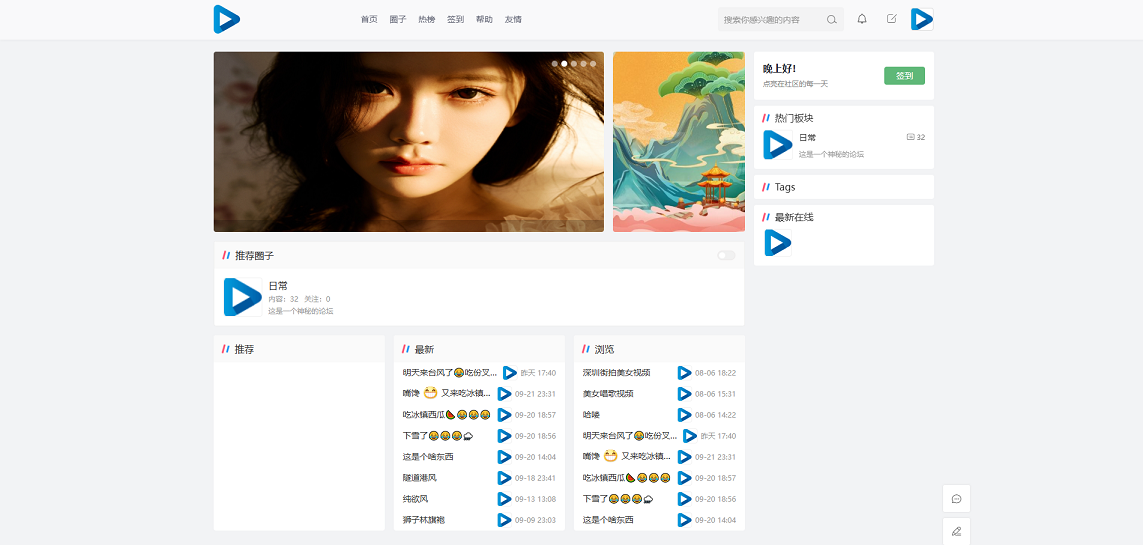This screenshot has width=1143, height=545.
Task: Click the notification bell icon
Action: click(862, 19)
